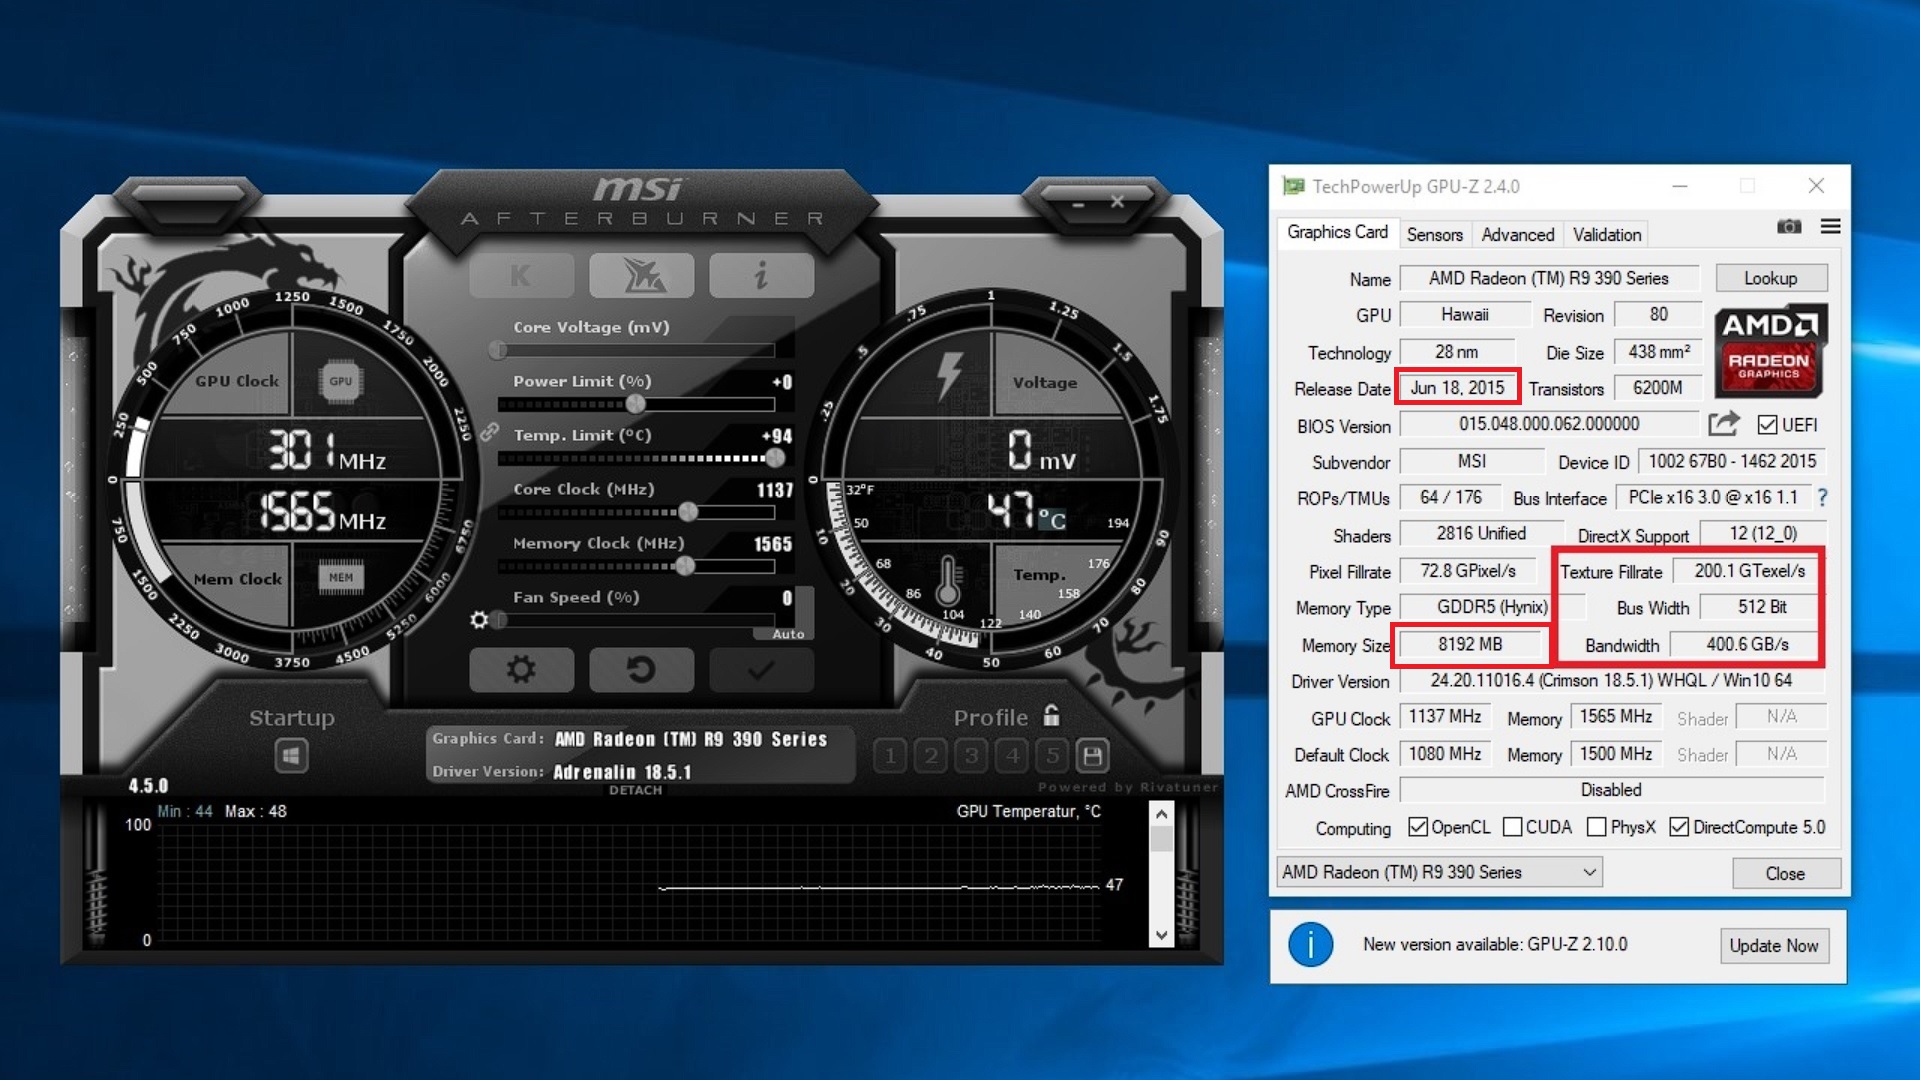This screenshot has width=1920, height=1080.
Task: Switch to the Sensors tab
Action: 1434,234
